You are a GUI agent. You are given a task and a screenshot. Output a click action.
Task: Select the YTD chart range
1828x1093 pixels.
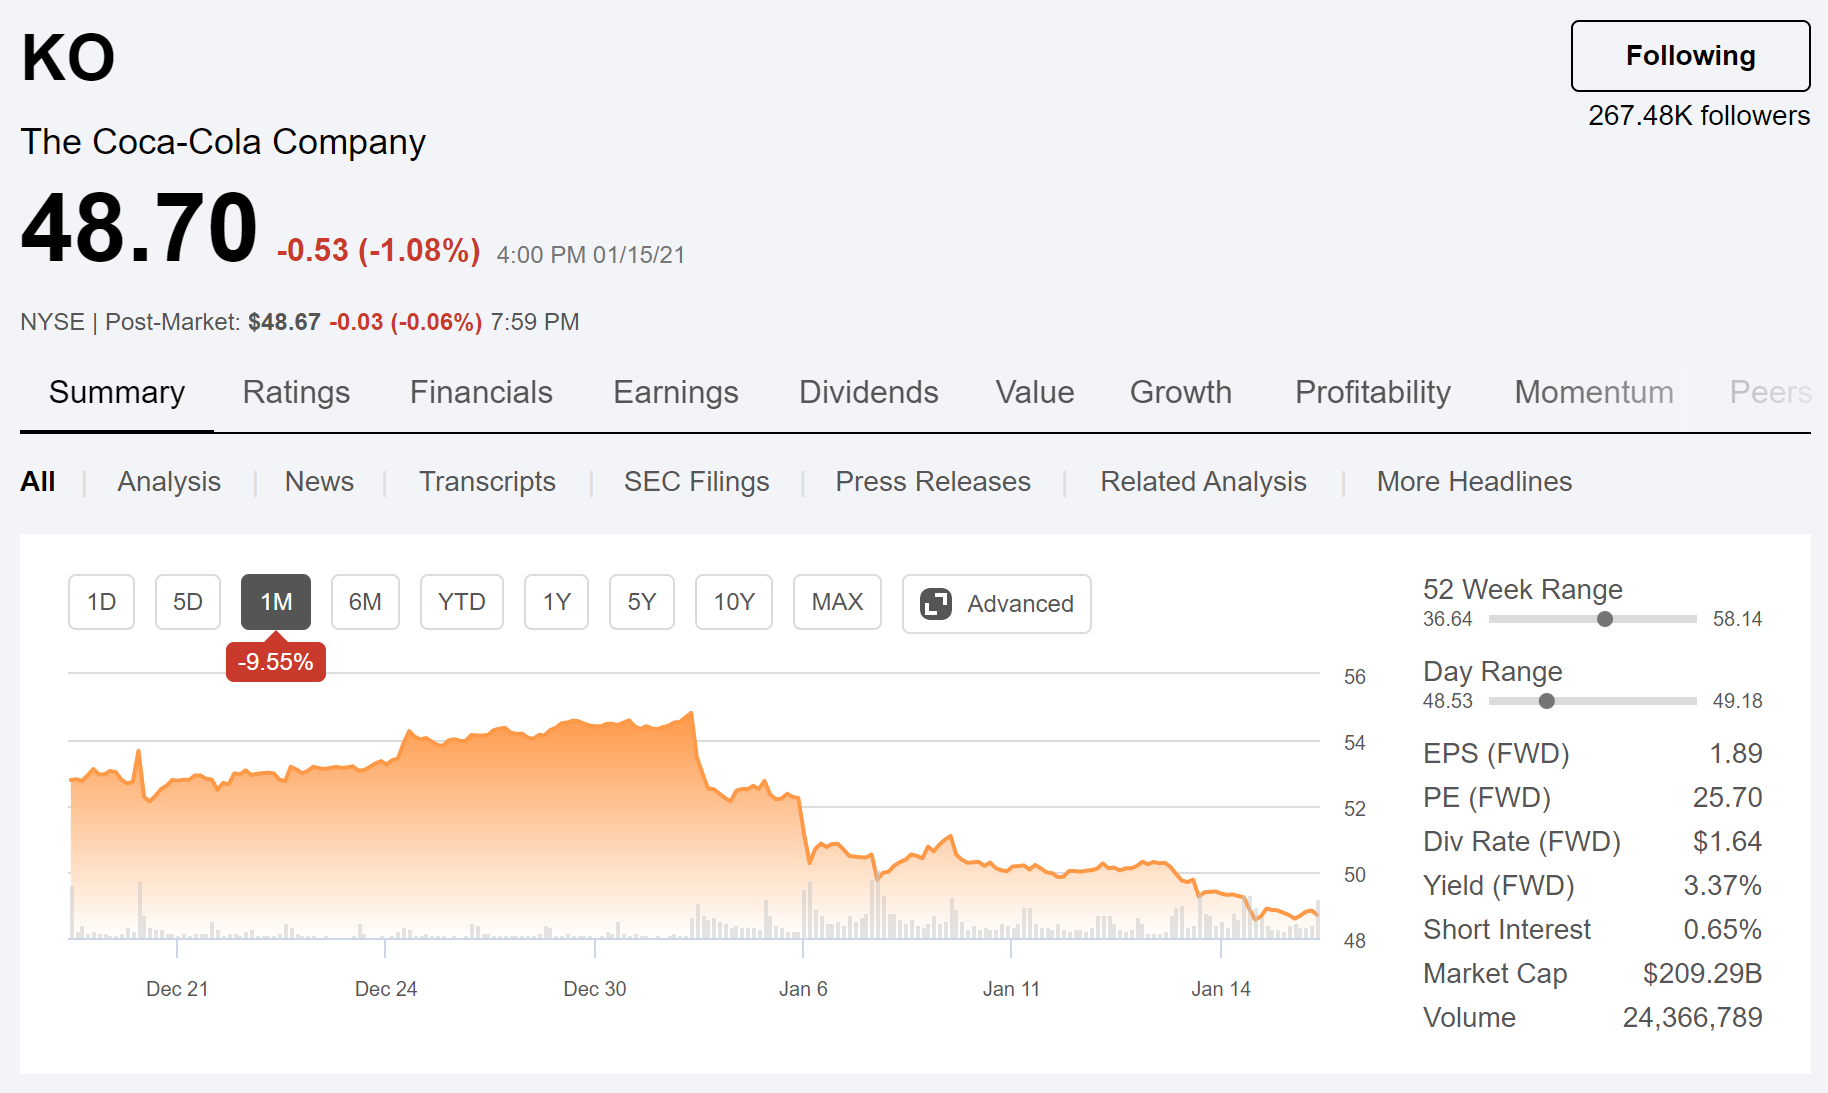click(462, 602)
